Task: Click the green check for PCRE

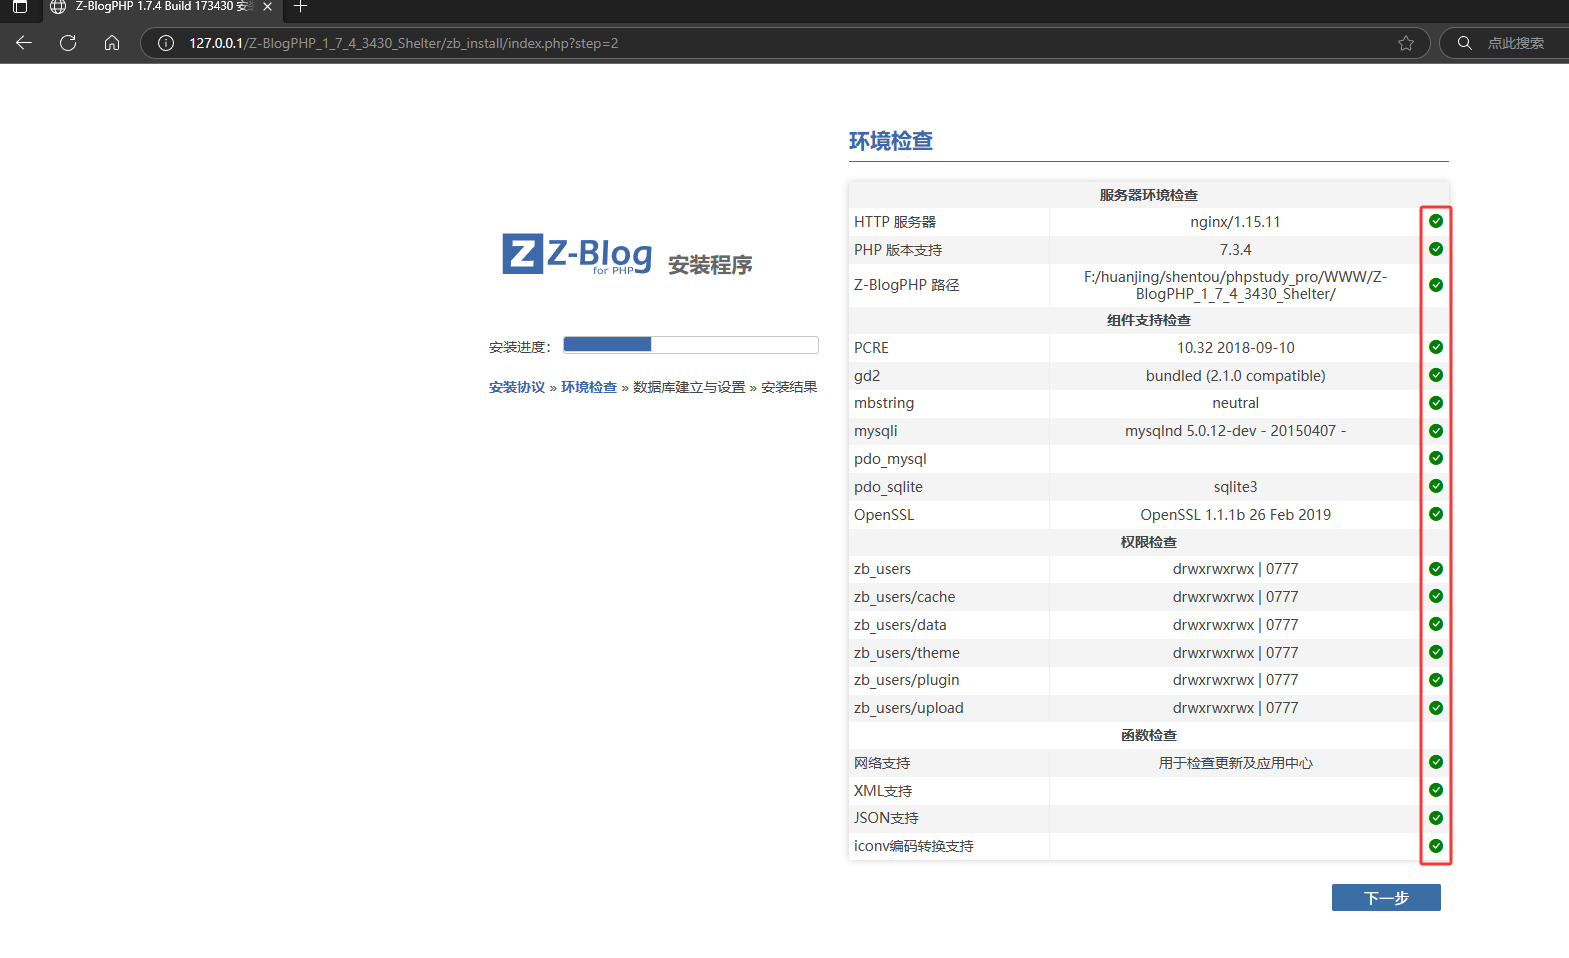Action: [x=1436, y=347]
